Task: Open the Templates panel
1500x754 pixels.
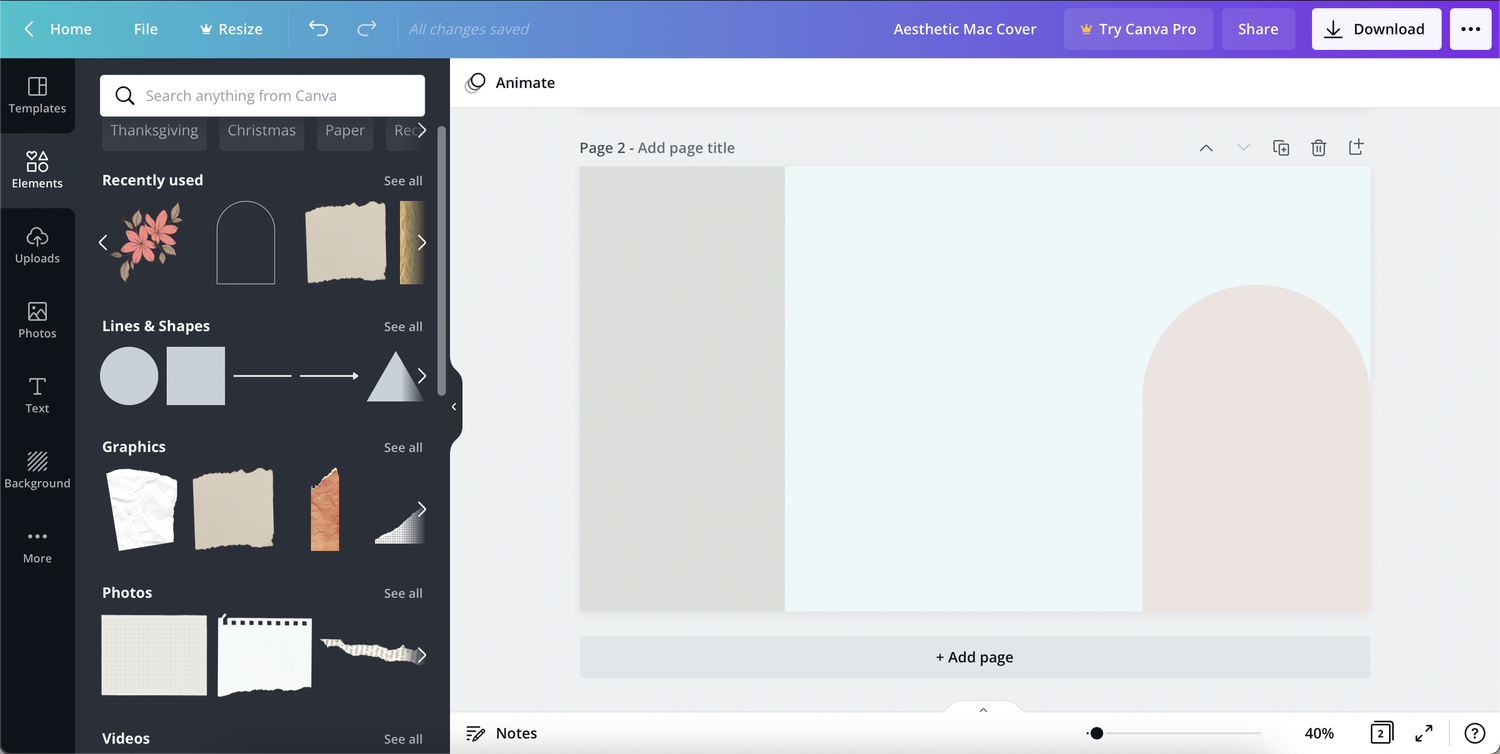Action: coord(37,96)
